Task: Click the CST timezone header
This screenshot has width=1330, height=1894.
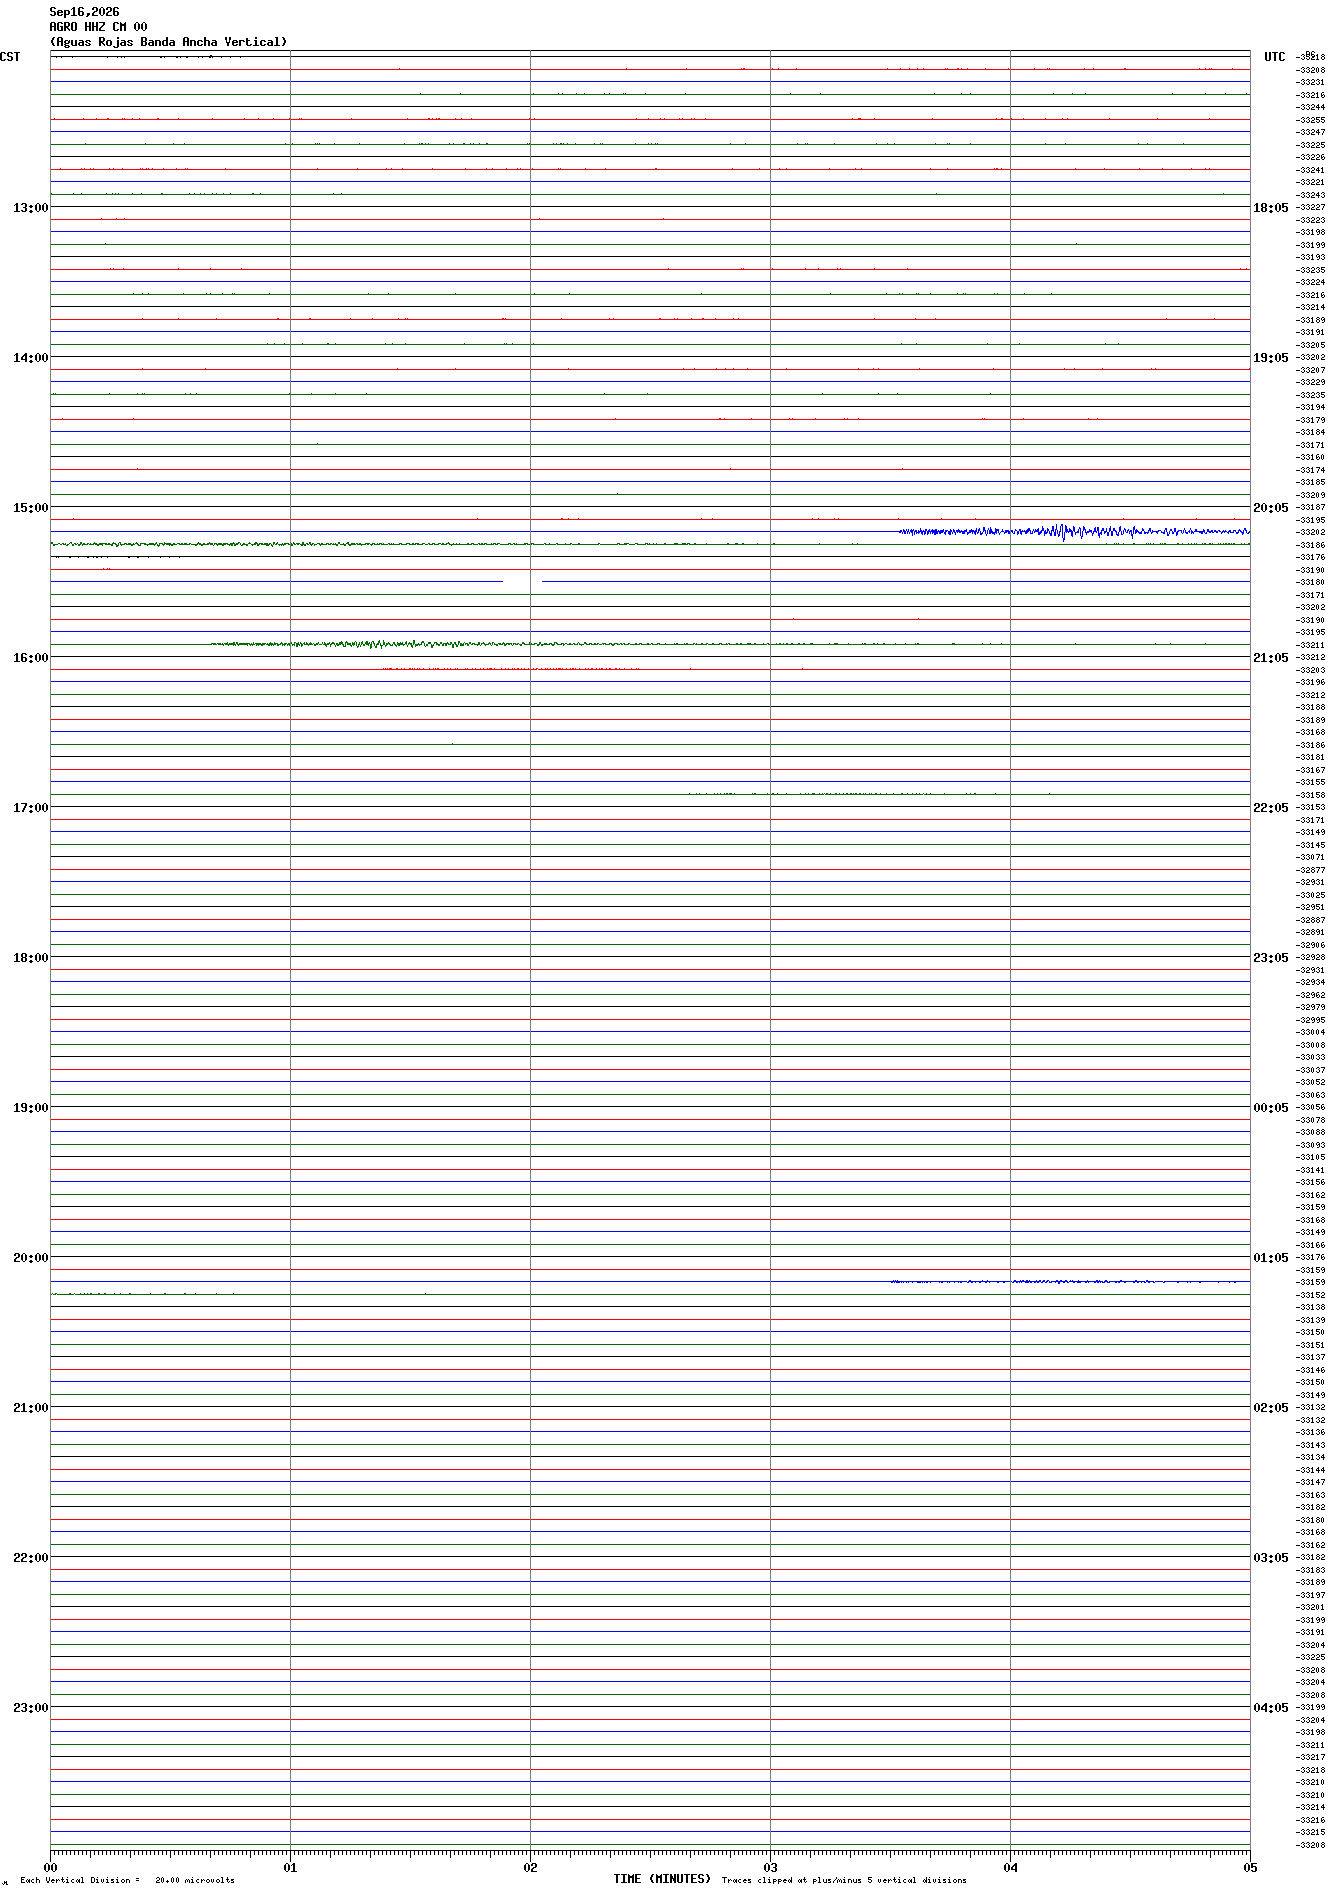Action: coord(10,57)
